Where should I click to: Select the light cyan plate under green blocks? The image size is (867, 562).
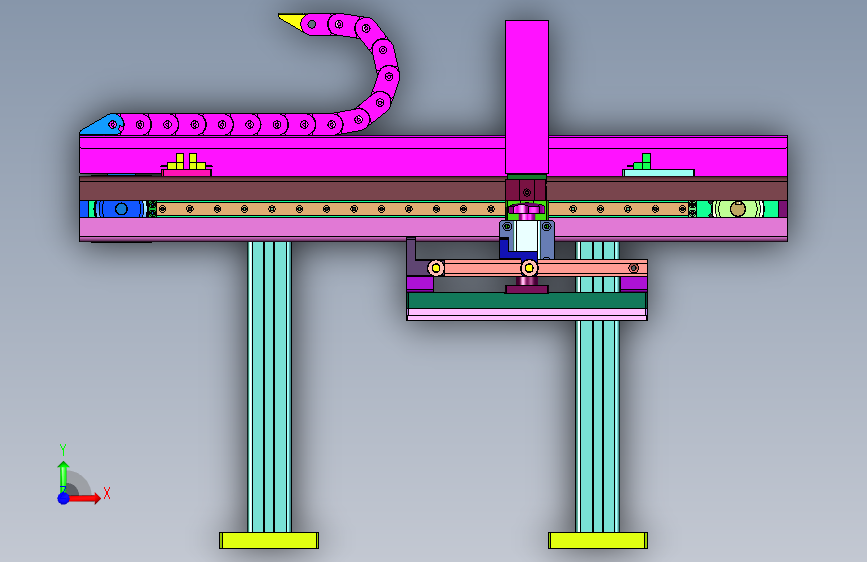[659, 173]
